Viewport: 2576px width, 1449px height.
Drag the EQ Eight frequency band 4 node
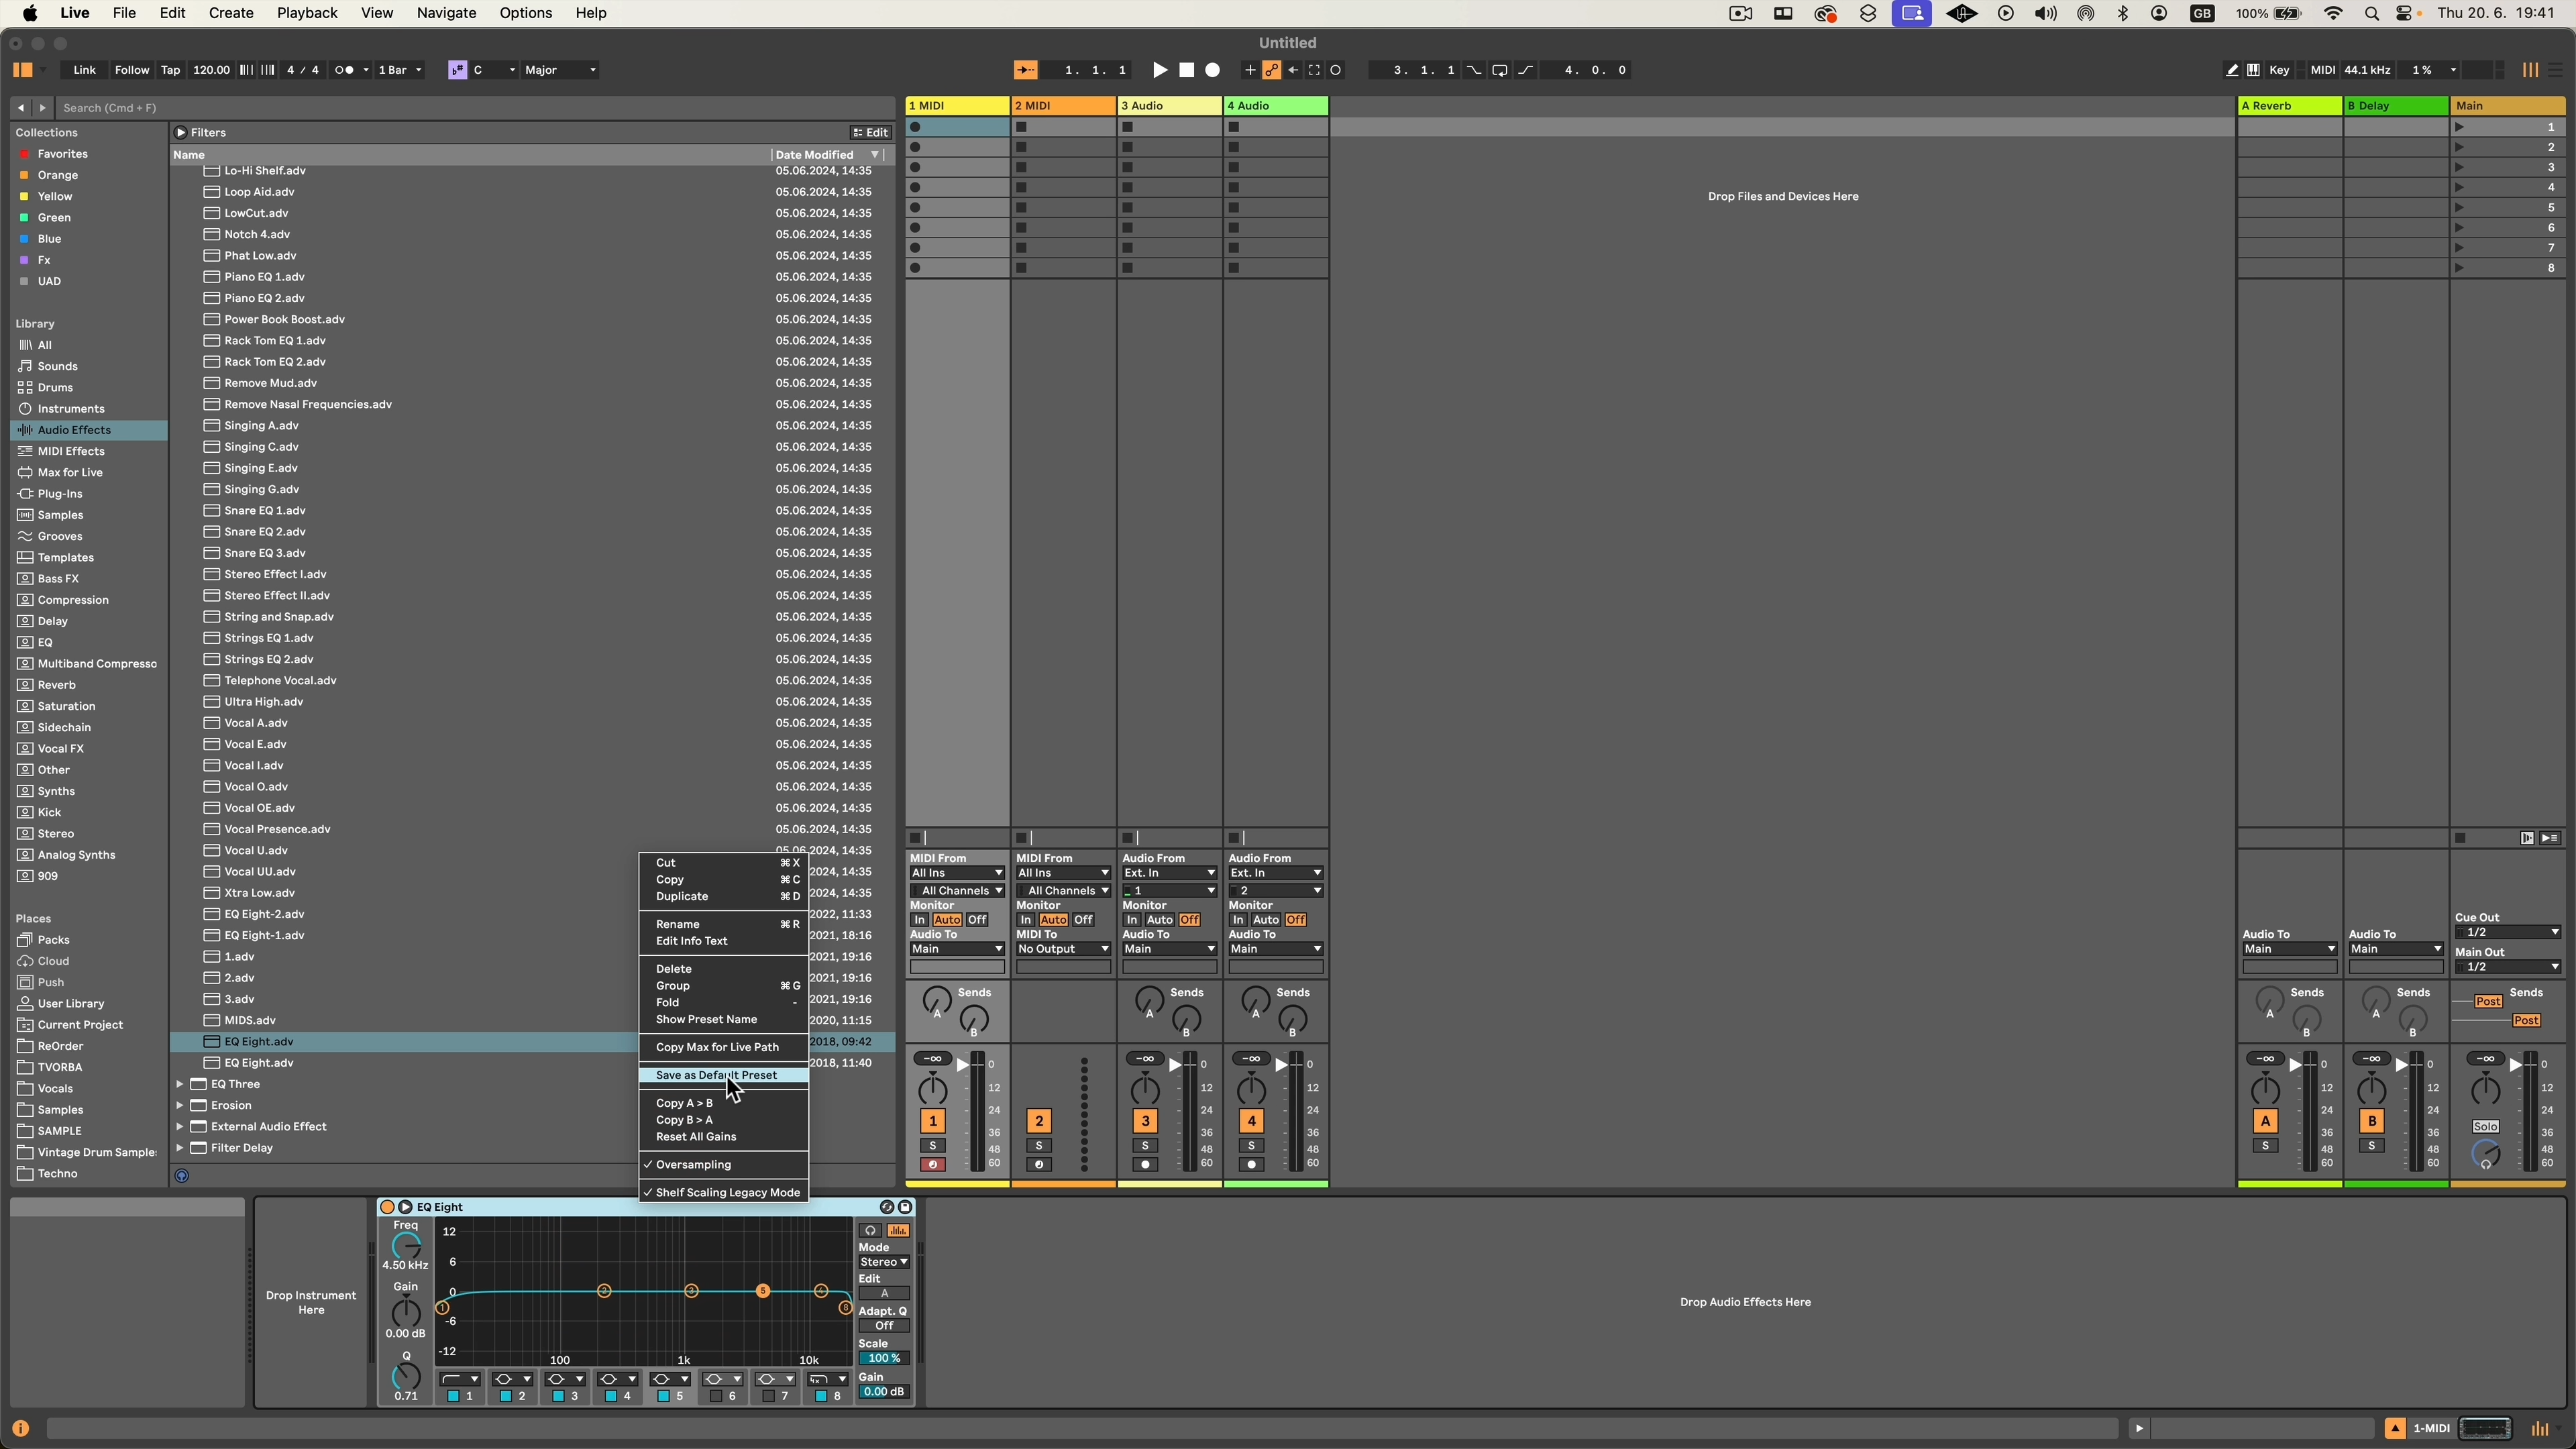(821, 1290)
